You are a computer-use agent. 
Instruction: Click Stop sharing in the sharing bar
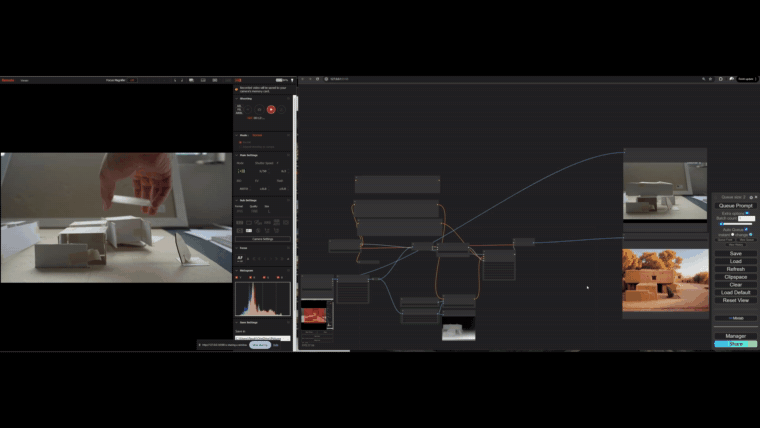[x=260, y=345]
